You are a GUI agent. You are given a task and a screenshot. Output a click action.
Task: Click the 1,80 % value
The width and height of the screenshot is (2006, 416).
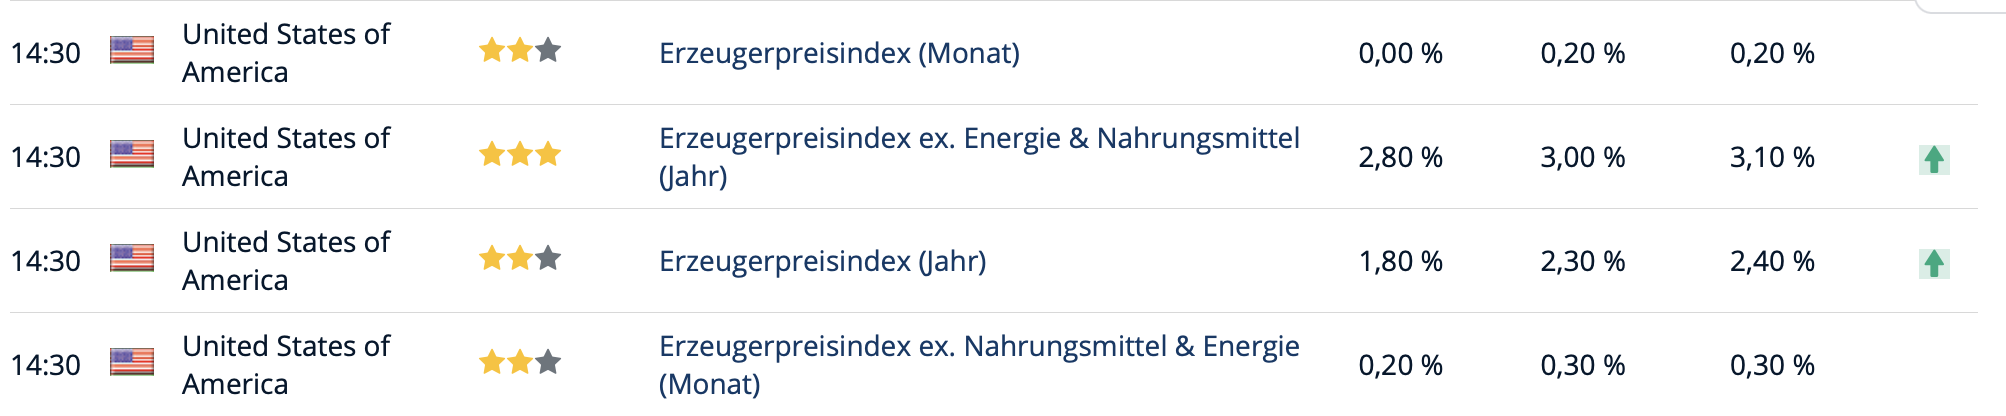[1400, 261]
